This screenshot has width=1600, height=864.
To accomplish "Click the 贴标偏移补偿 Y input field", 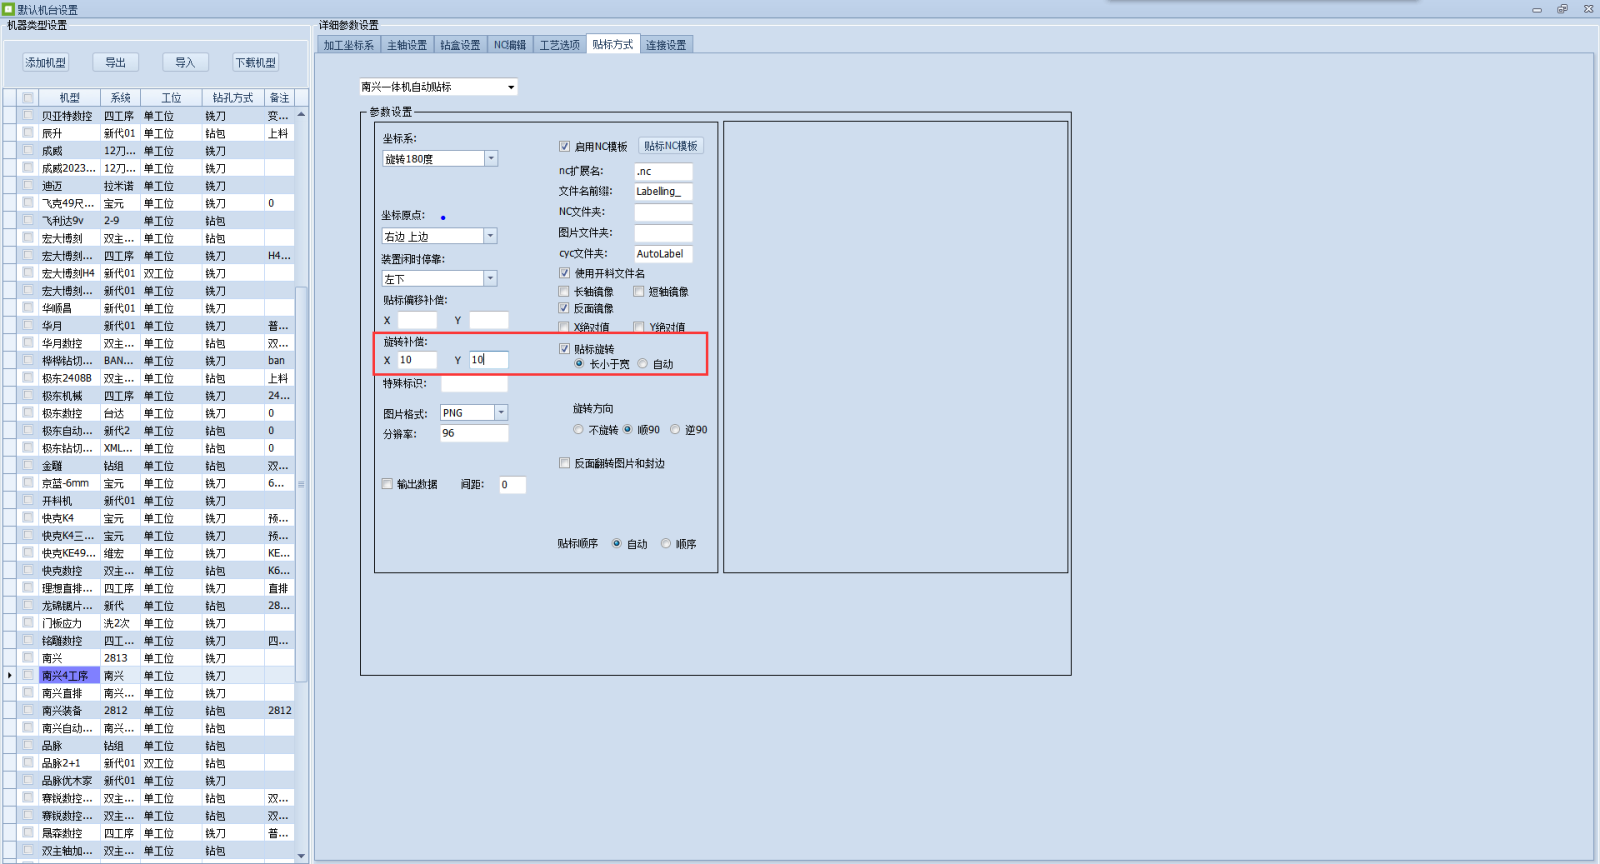I will click(x=489, y=320).
